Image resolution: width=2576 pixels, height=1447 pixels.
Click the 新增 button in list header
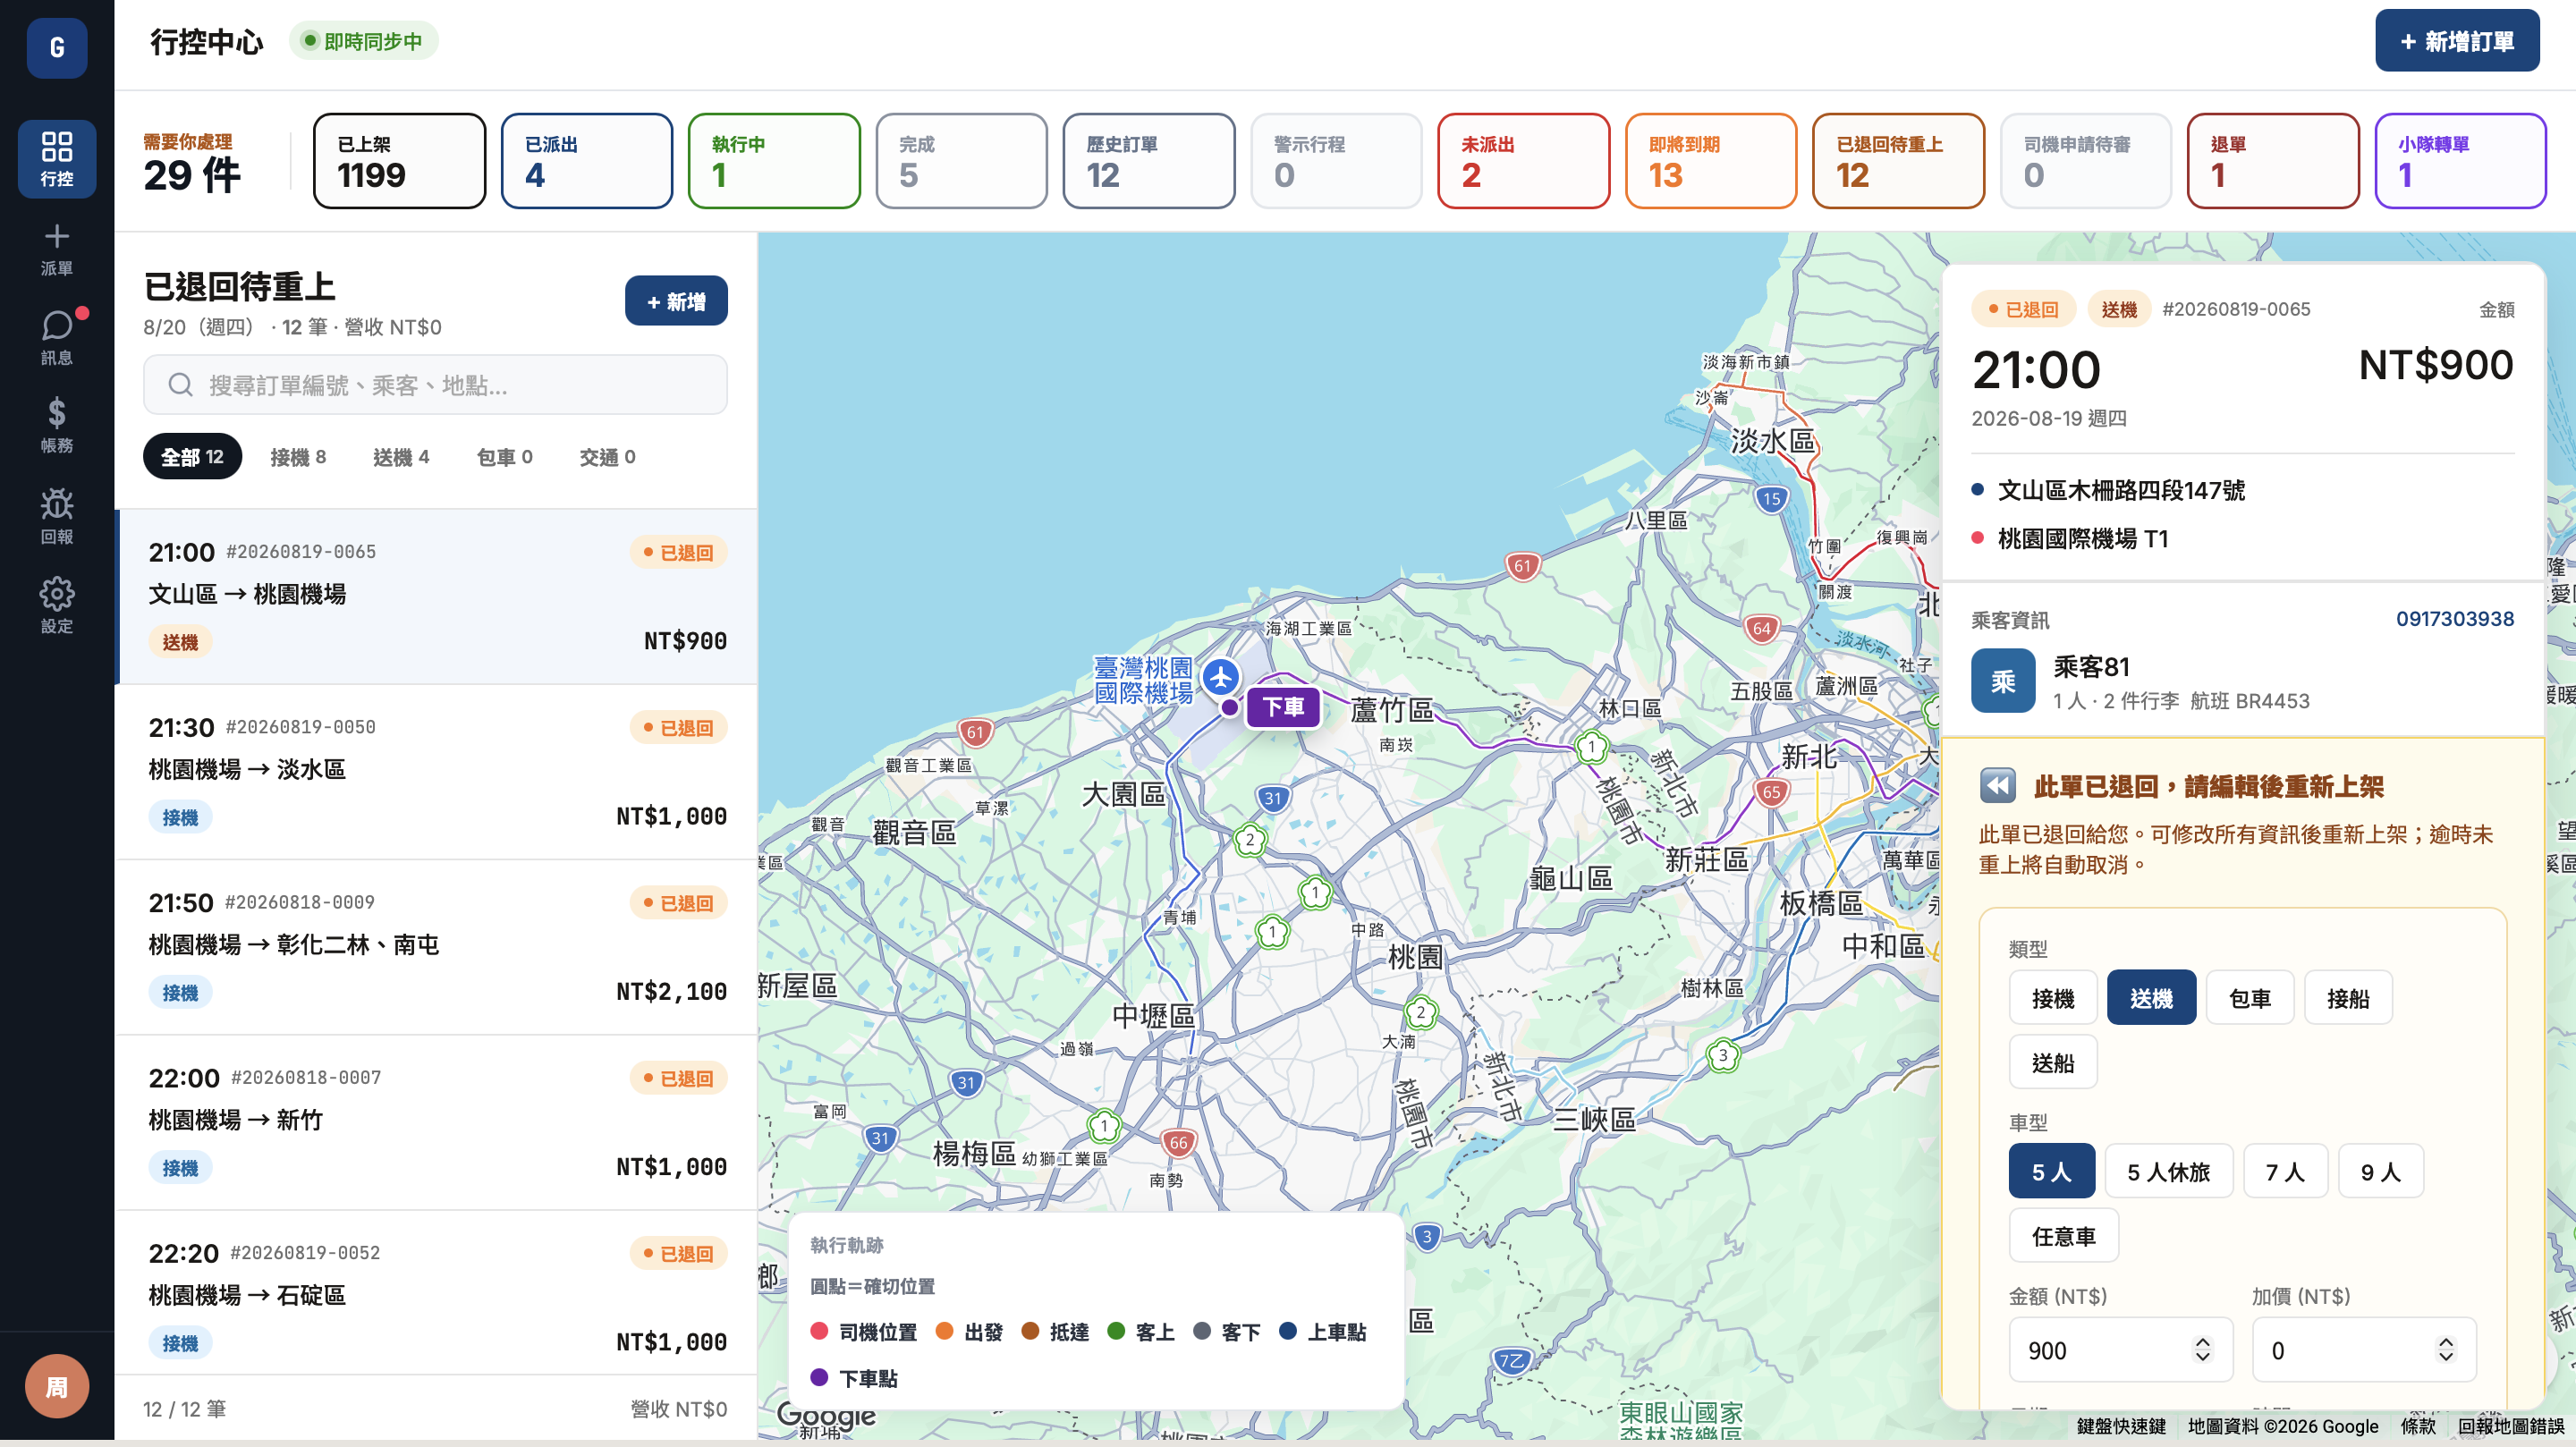point(676,301)
